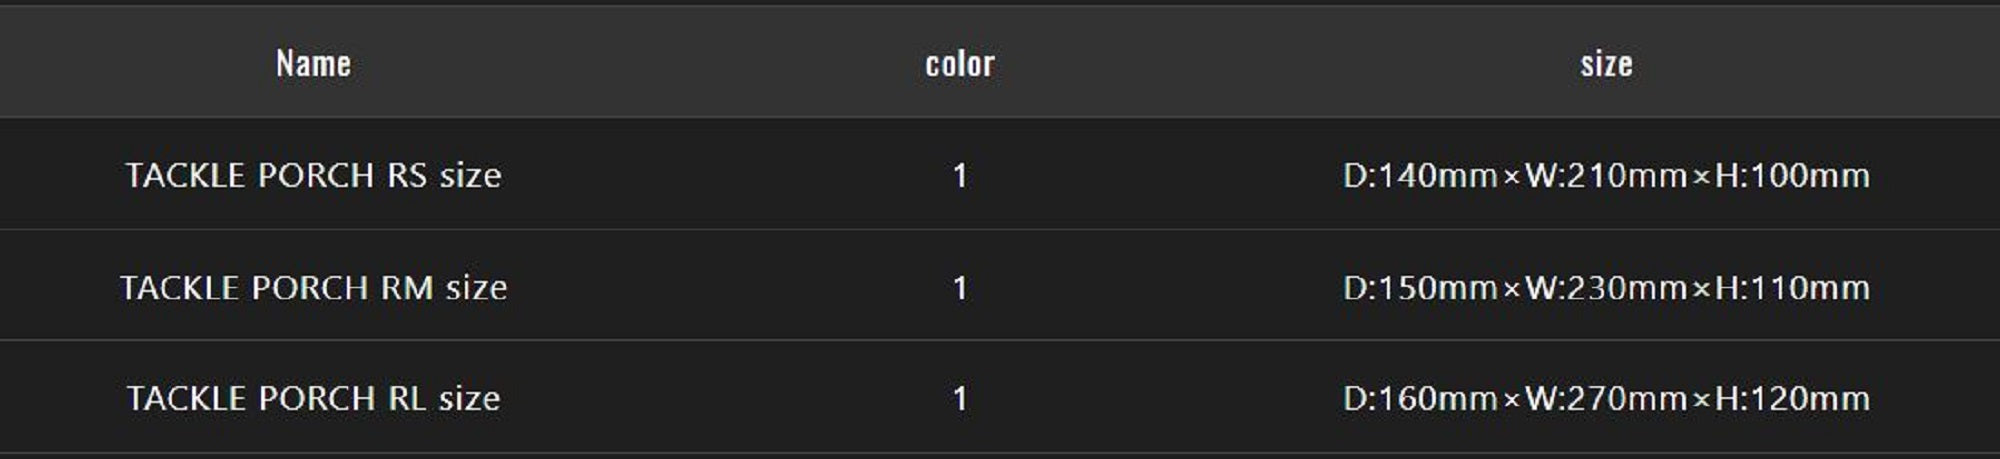The width and height of the screenshot is (2000, 459).
Task: Click the word TACKLE in the RL row
Action: coord(187,399)
